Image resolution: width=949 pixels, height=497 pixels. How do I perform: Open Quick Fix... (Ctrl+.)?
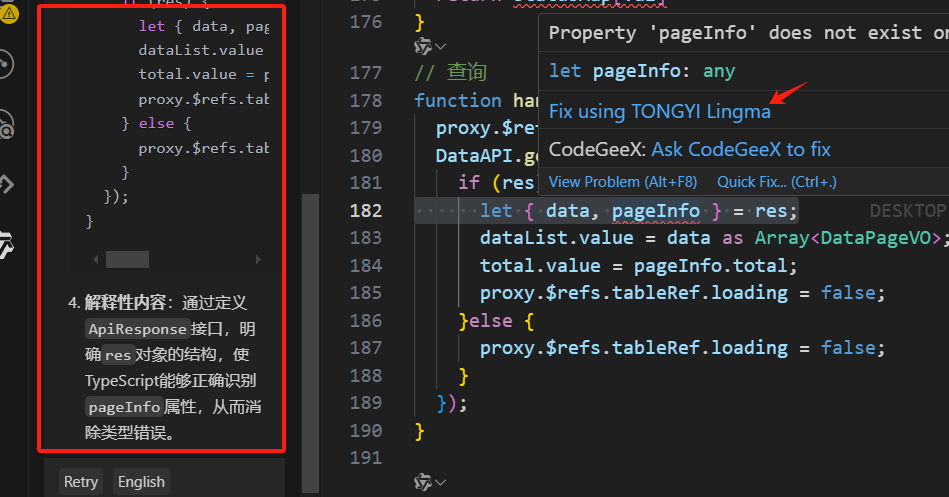coord(777,182)
